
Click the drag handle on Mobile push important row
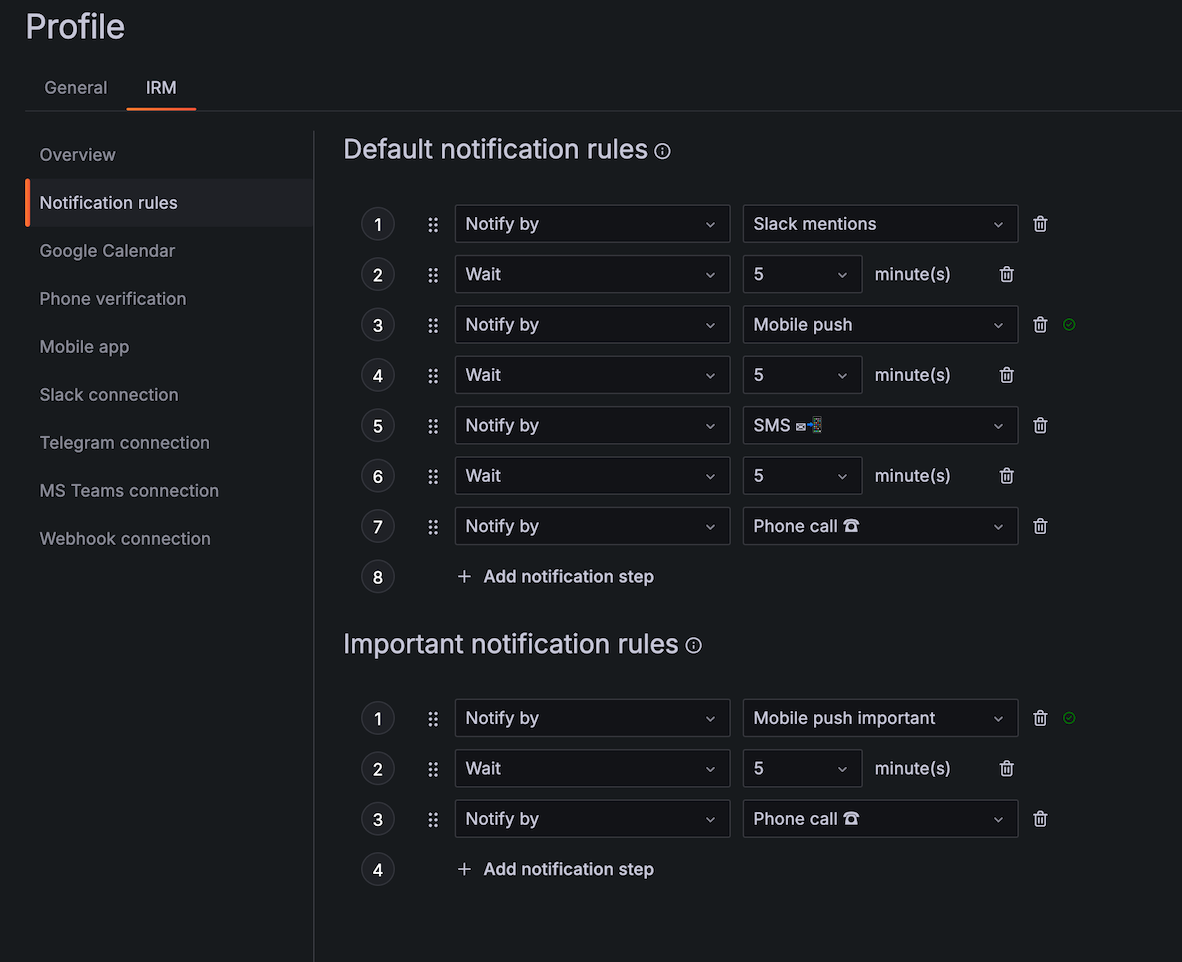(432, 718)
